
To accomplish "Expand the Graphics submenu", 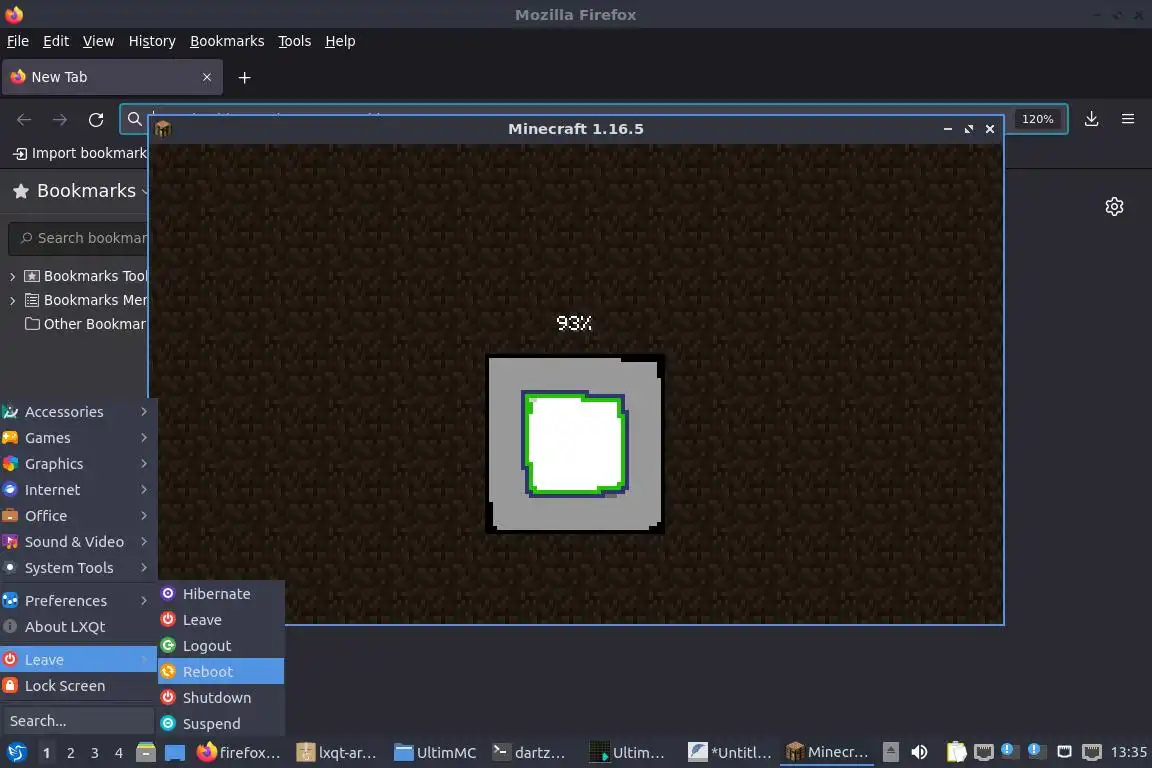I will click(79, 464).
